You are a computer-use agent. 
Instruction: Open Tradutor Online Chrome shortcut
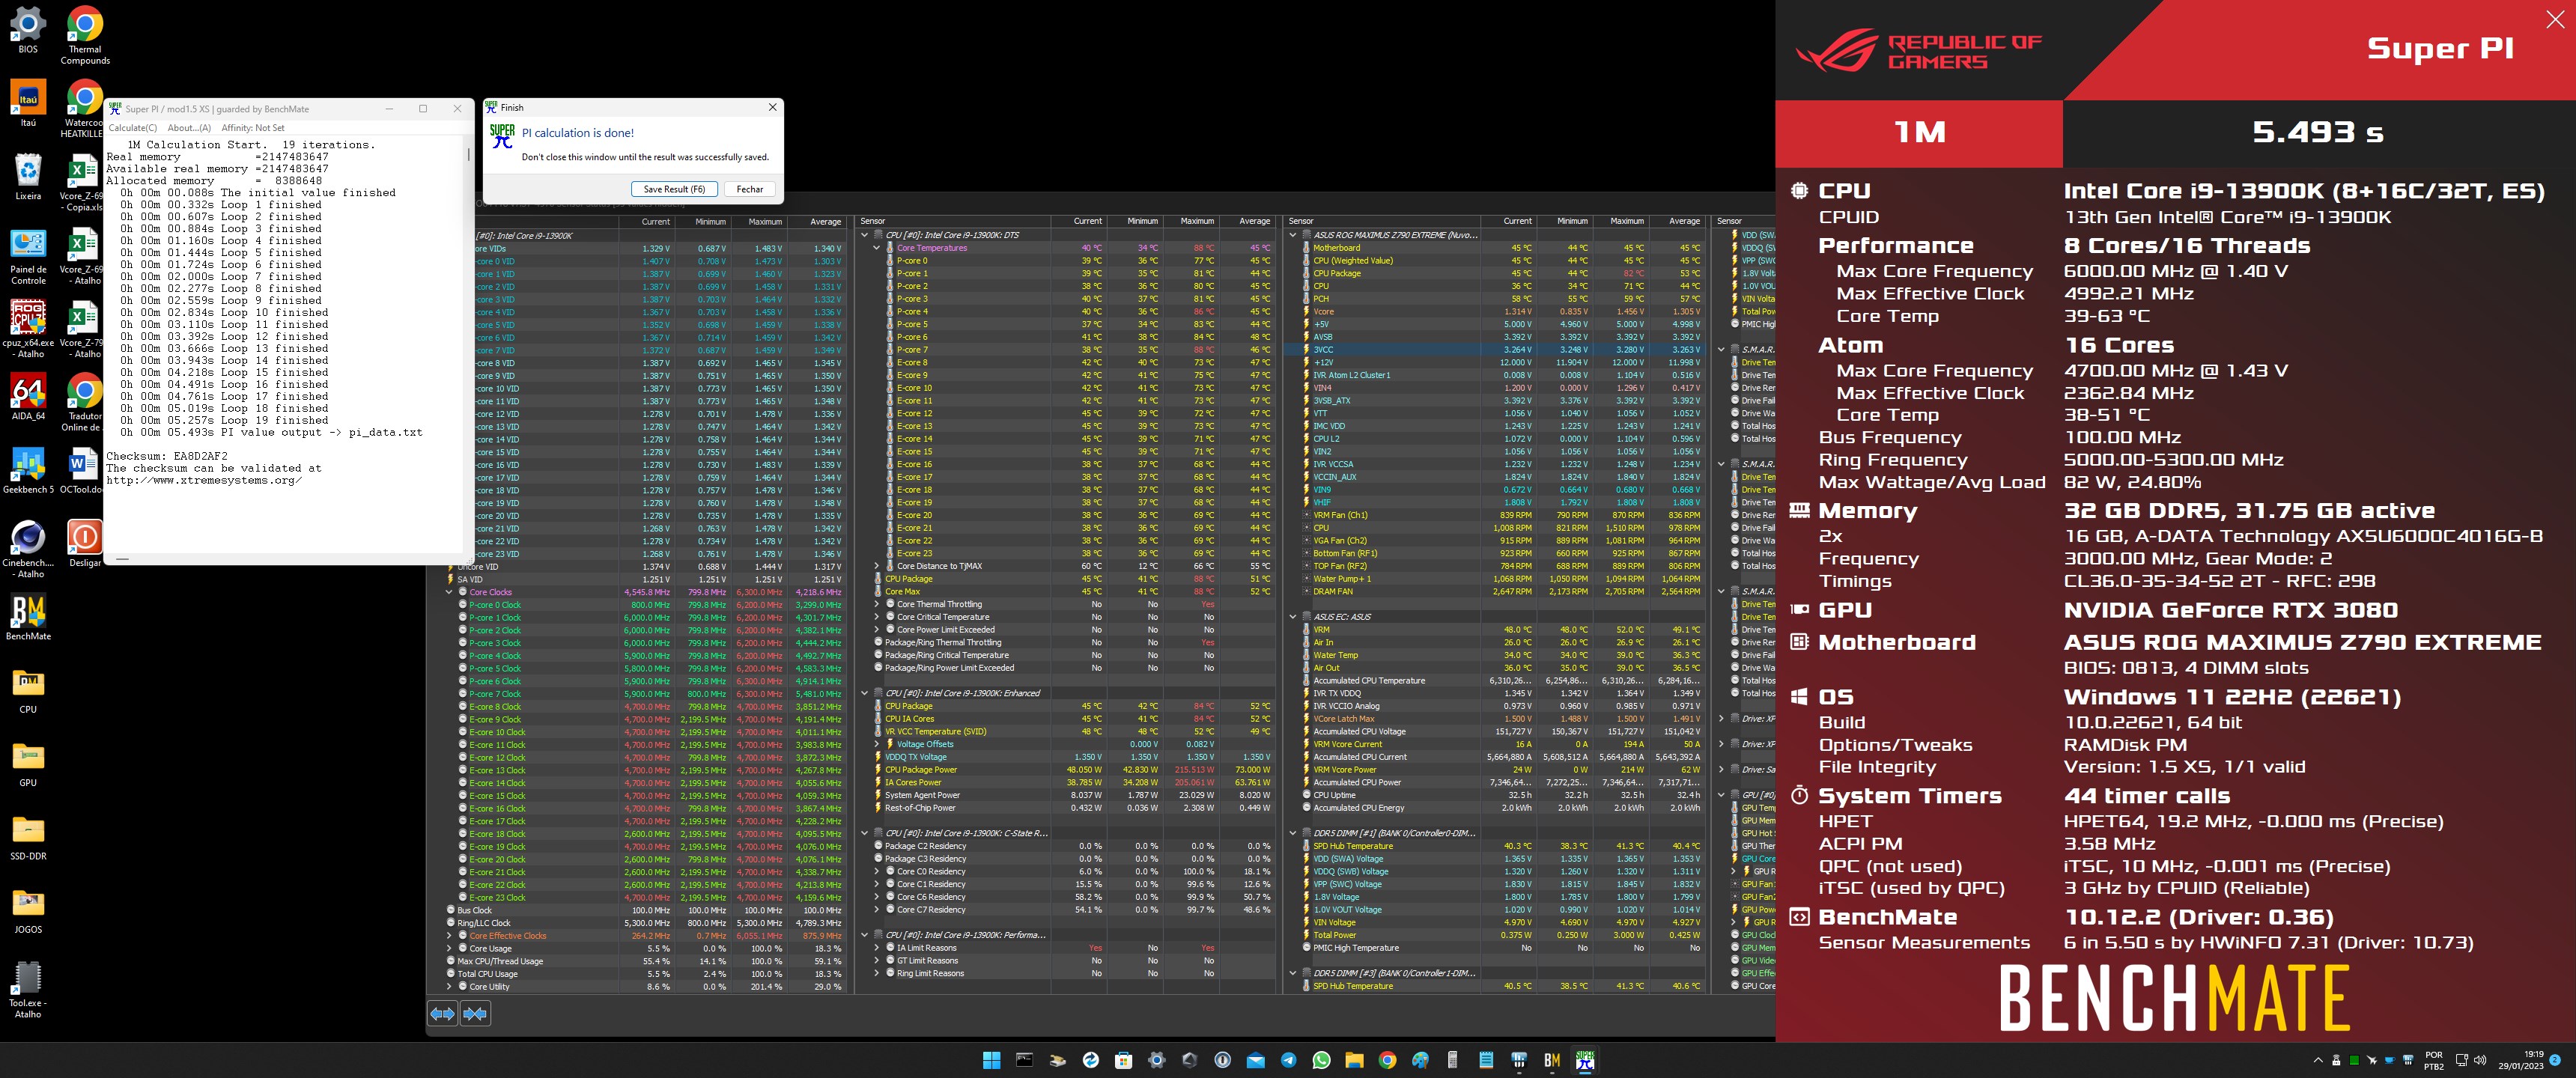click(85, 402)
